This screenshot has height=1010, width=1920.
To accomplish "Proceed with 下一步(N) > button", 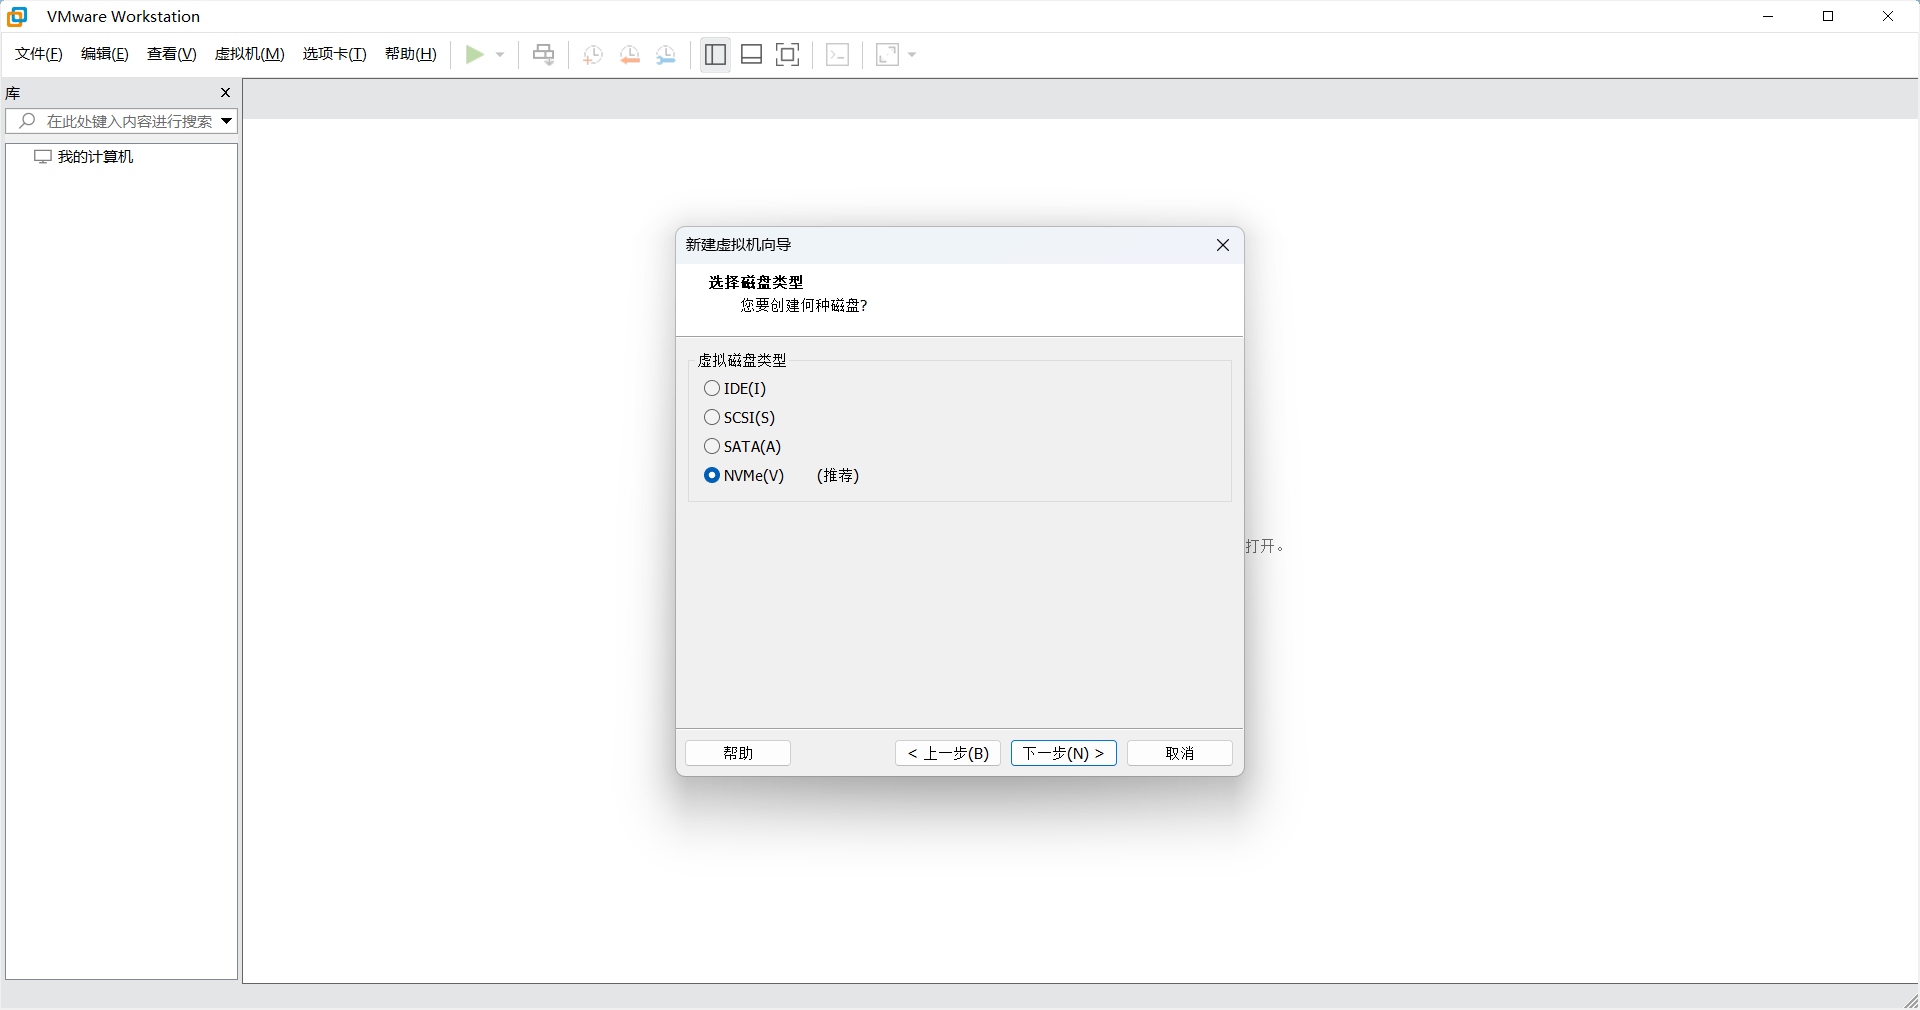I will [1064, 753].
